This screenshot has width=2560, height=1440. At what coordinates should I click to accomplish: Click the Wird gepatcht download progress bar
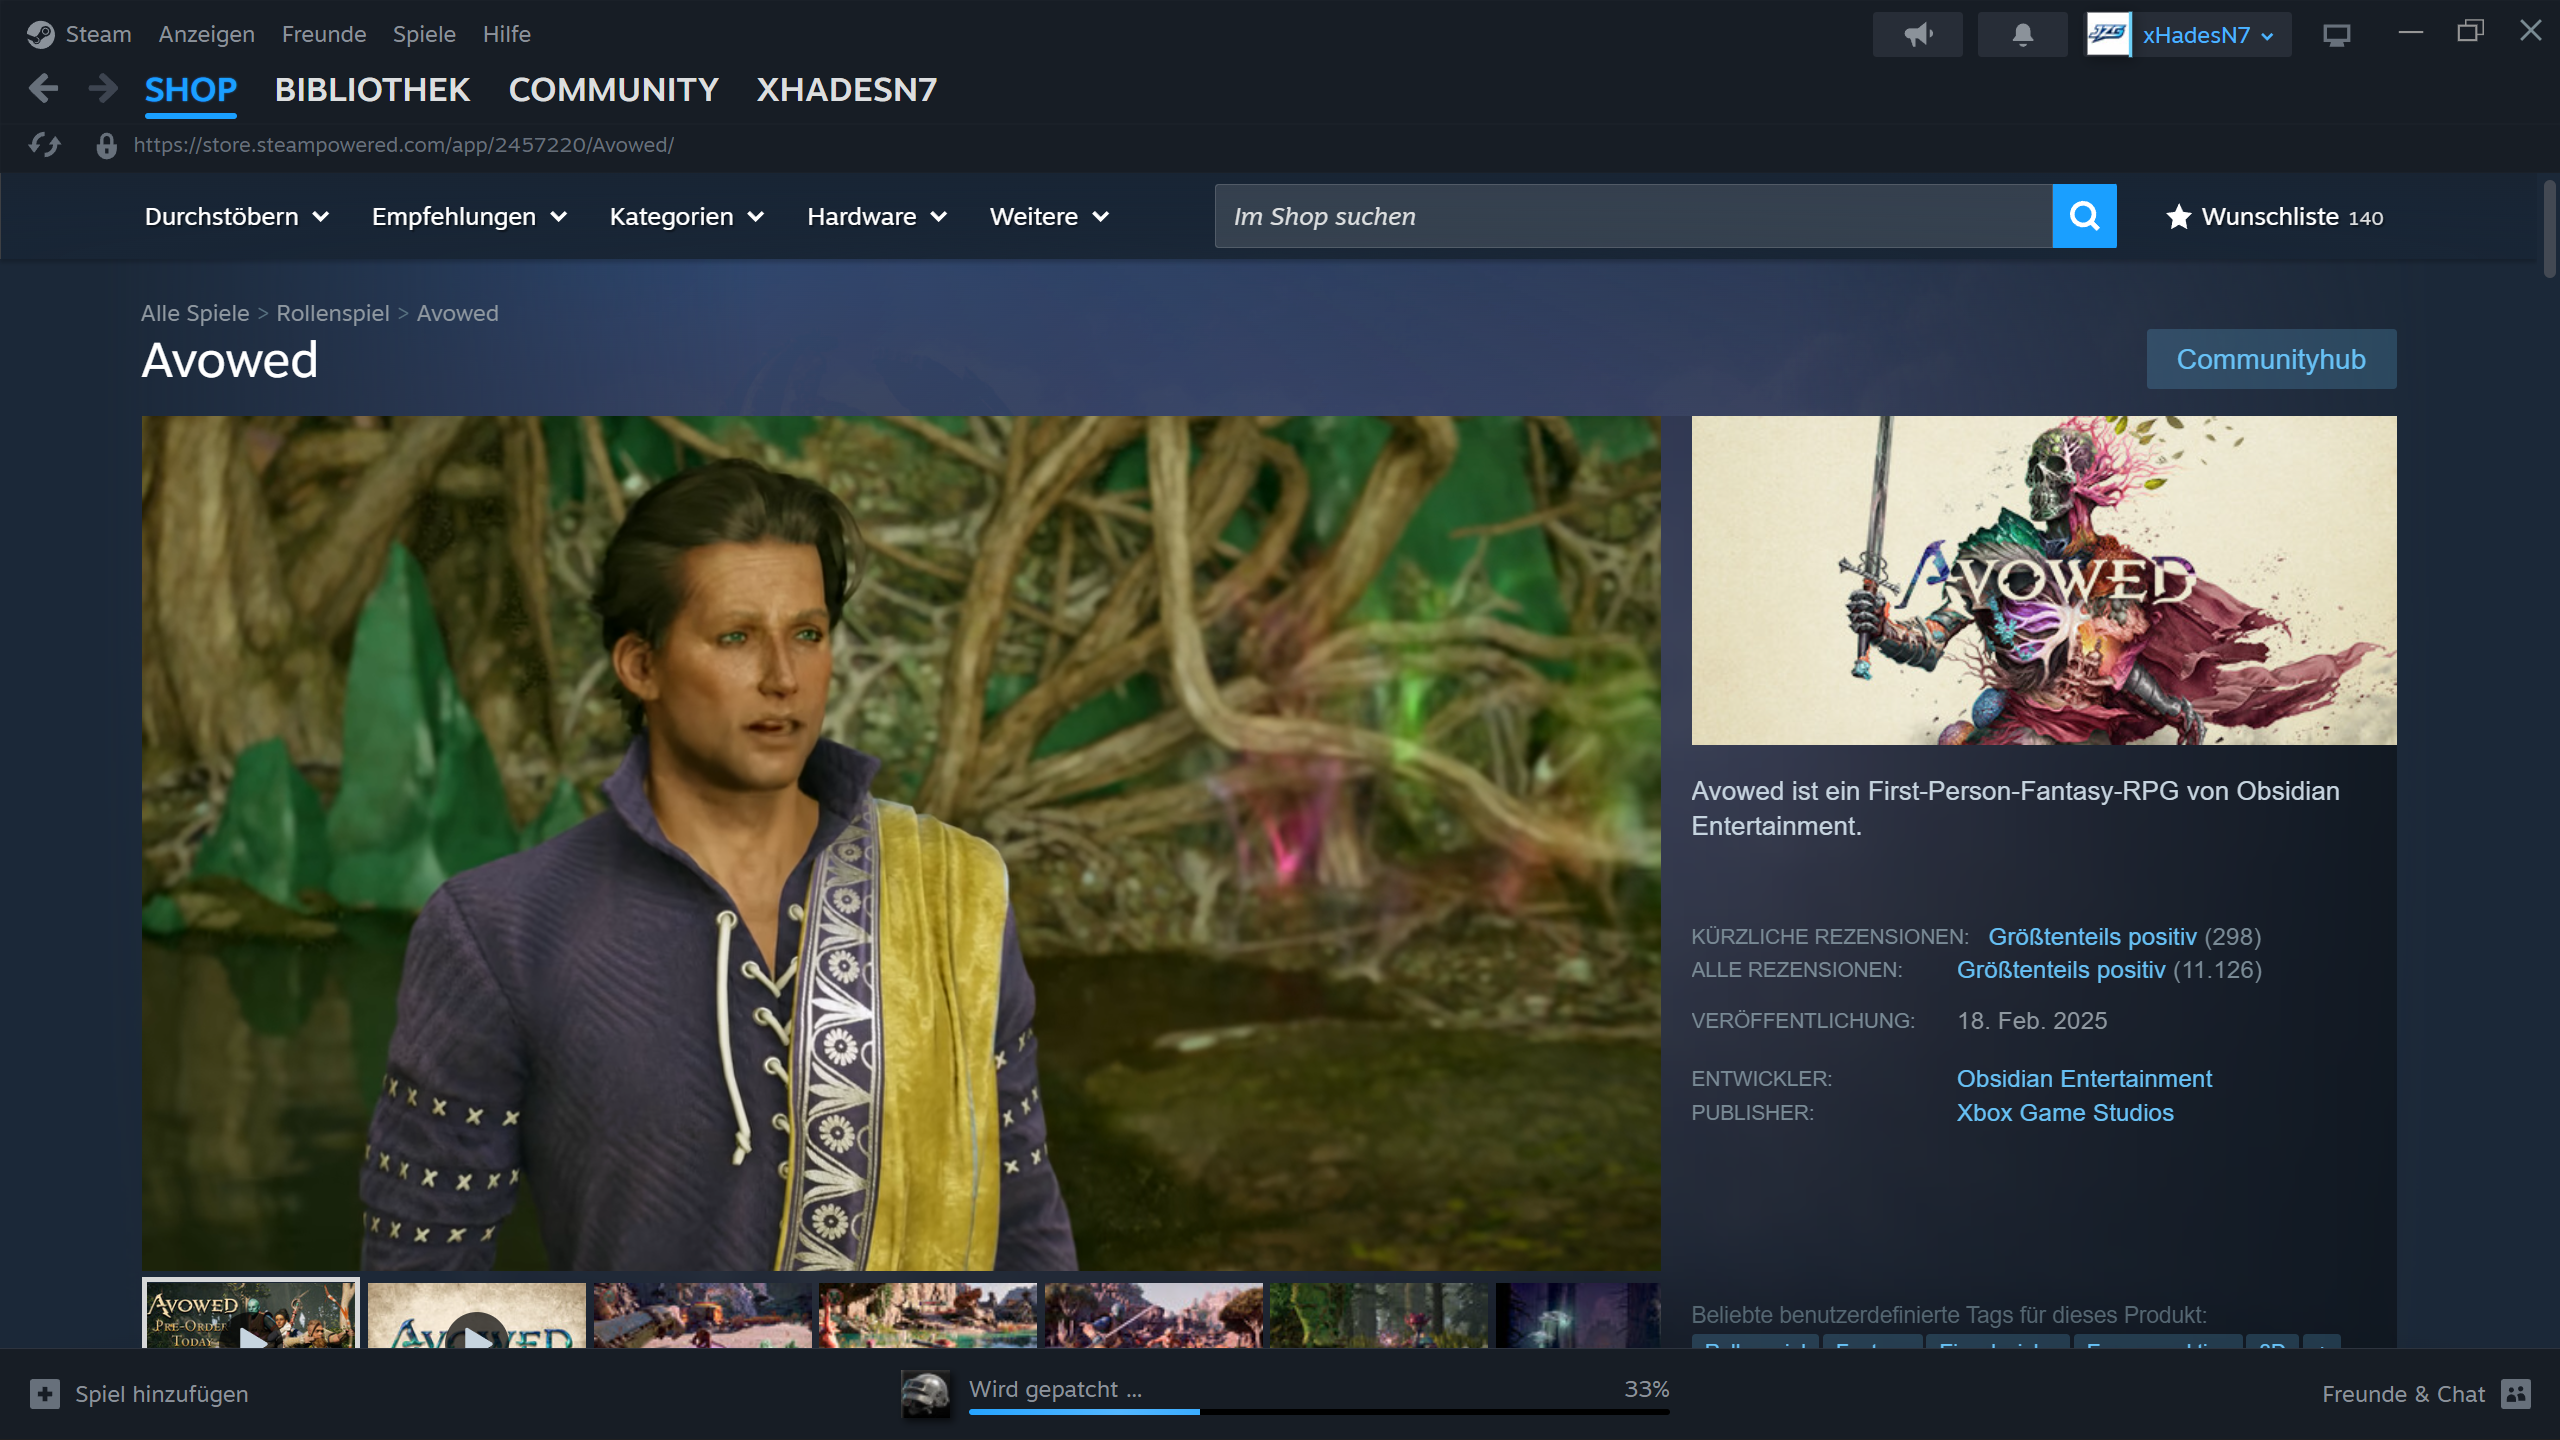click(1318, 1411)
